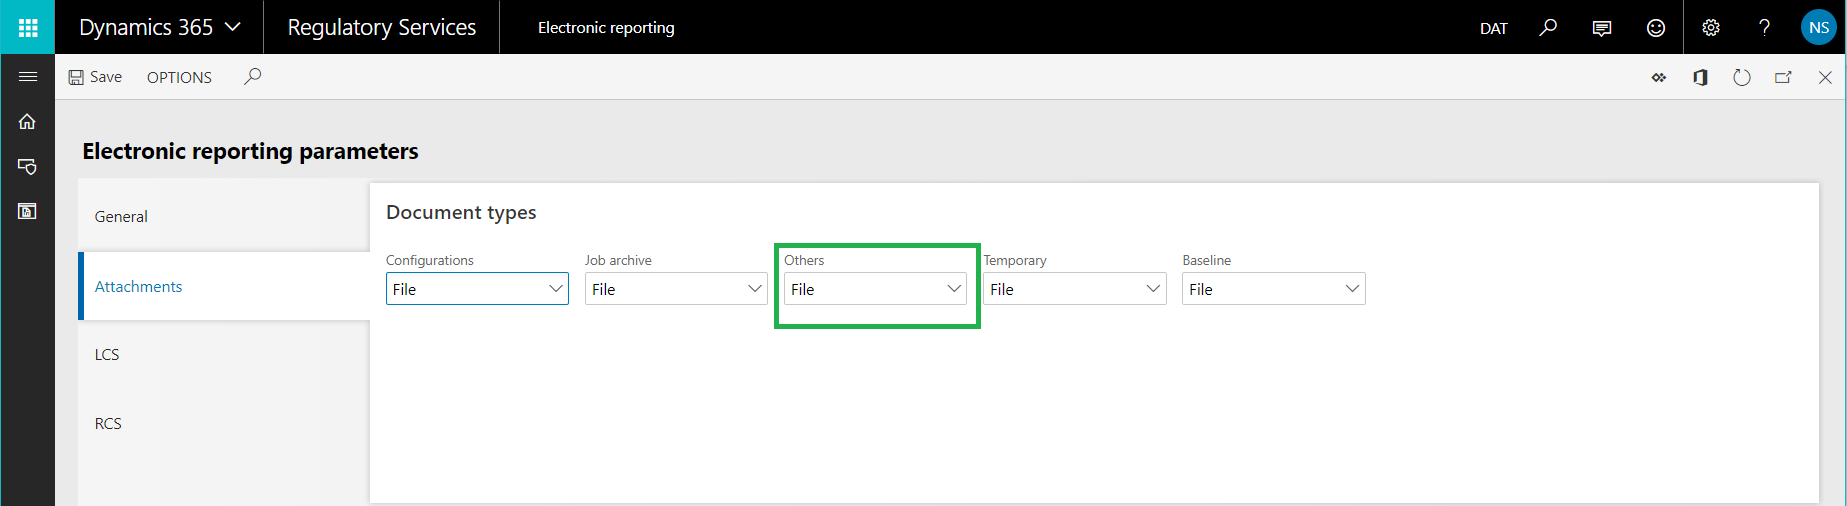
Task: Expand the Dynamics 365 dropdown chevron
Action: point(233,27)
